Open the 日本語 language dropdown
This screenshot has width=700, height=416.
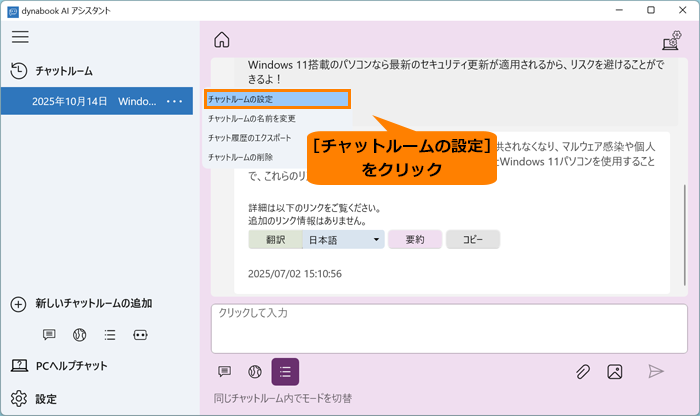click(343, 240)
